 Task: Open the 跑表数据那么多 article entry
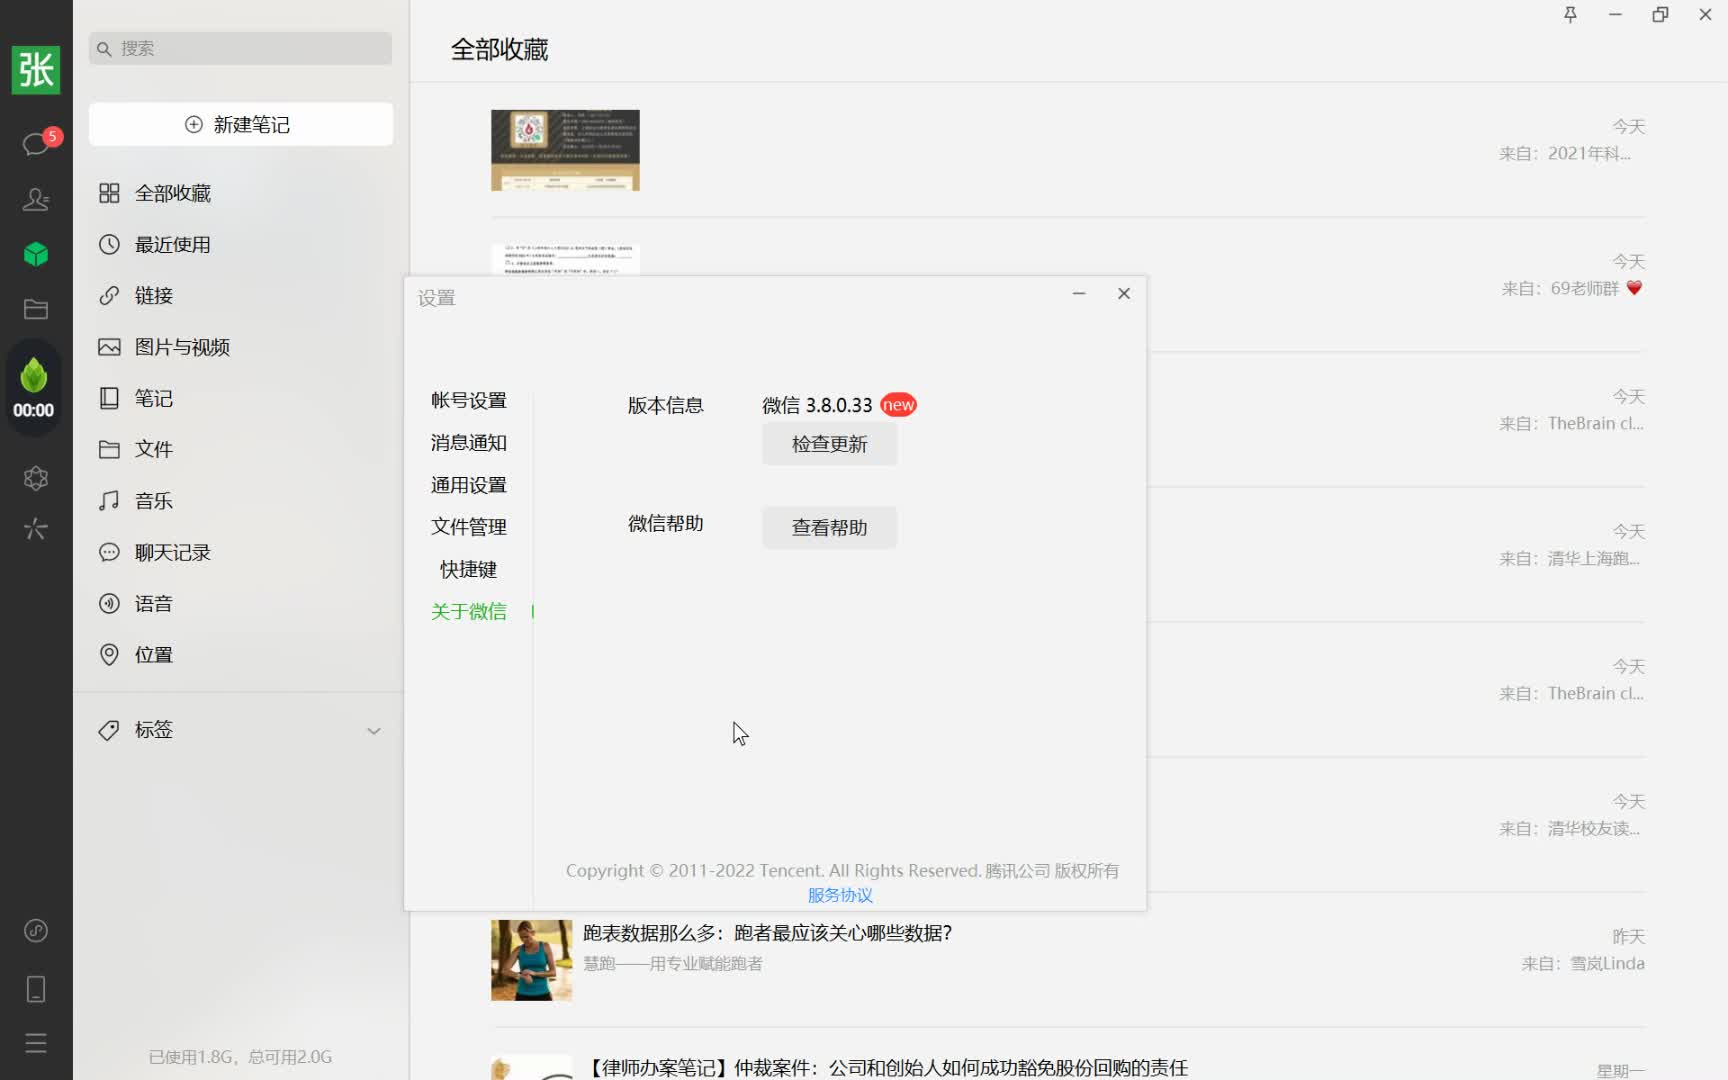767,933
